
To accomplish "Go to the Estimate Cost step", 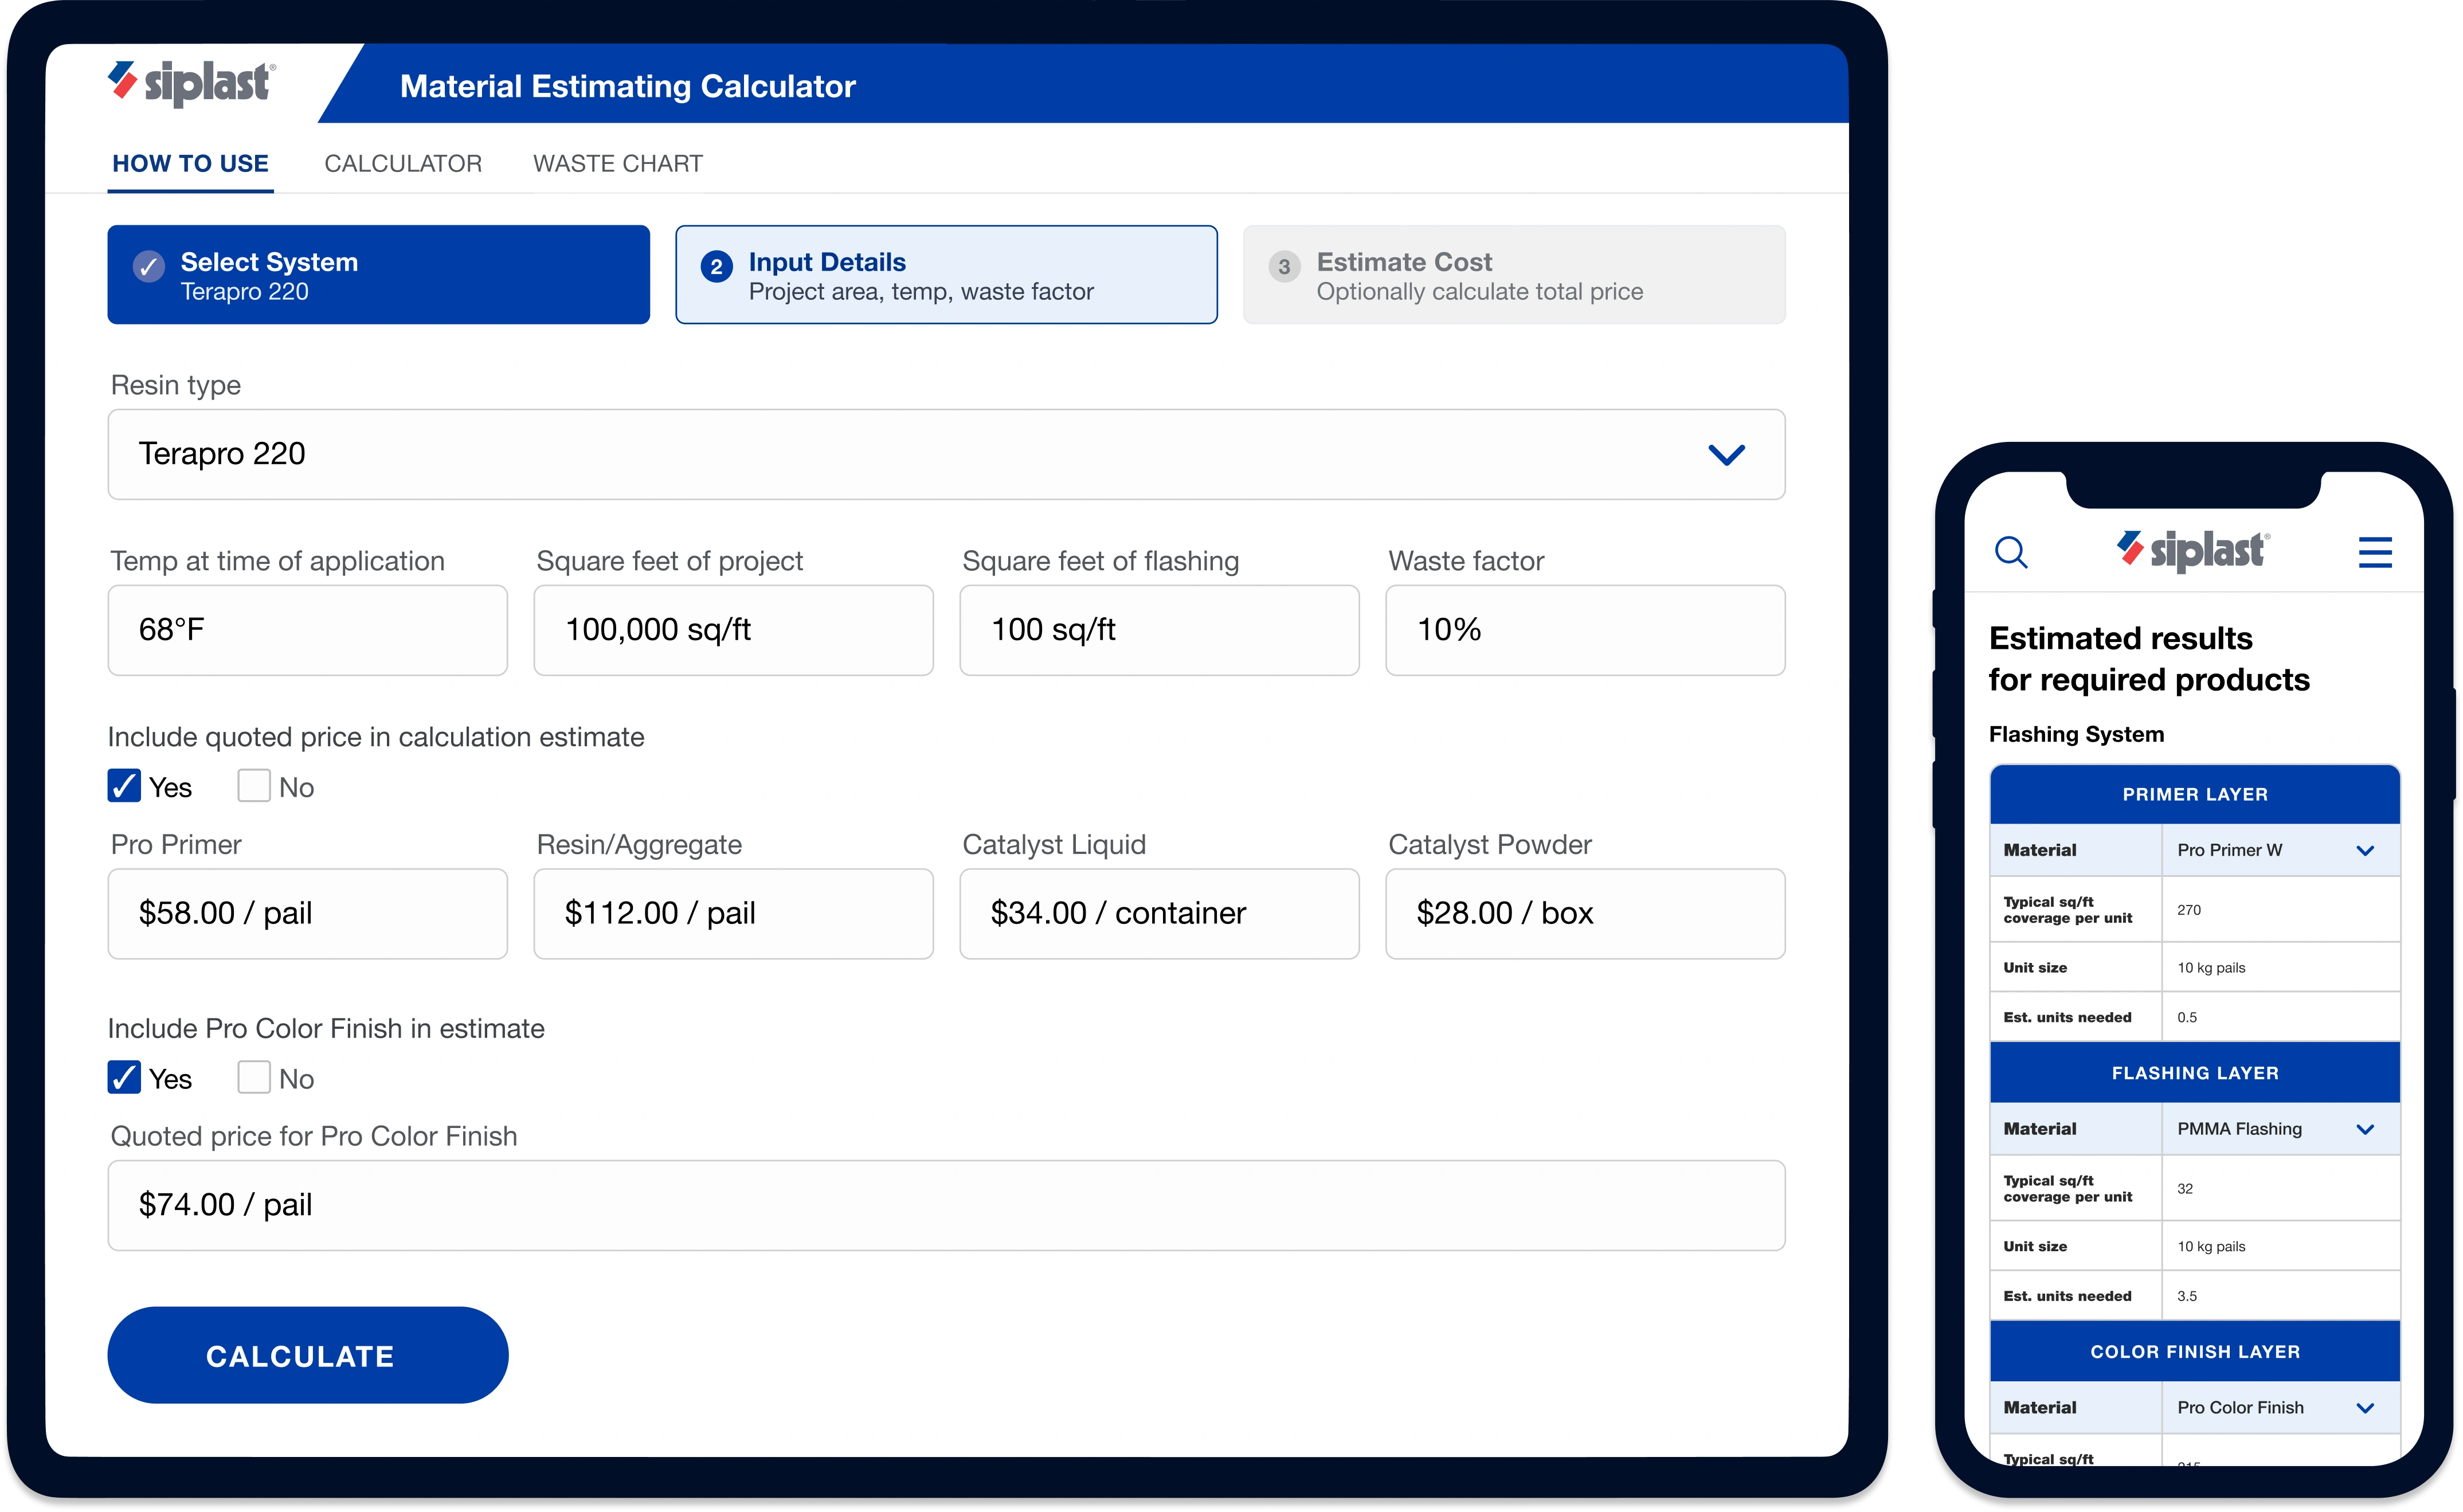I will 1514,275.
